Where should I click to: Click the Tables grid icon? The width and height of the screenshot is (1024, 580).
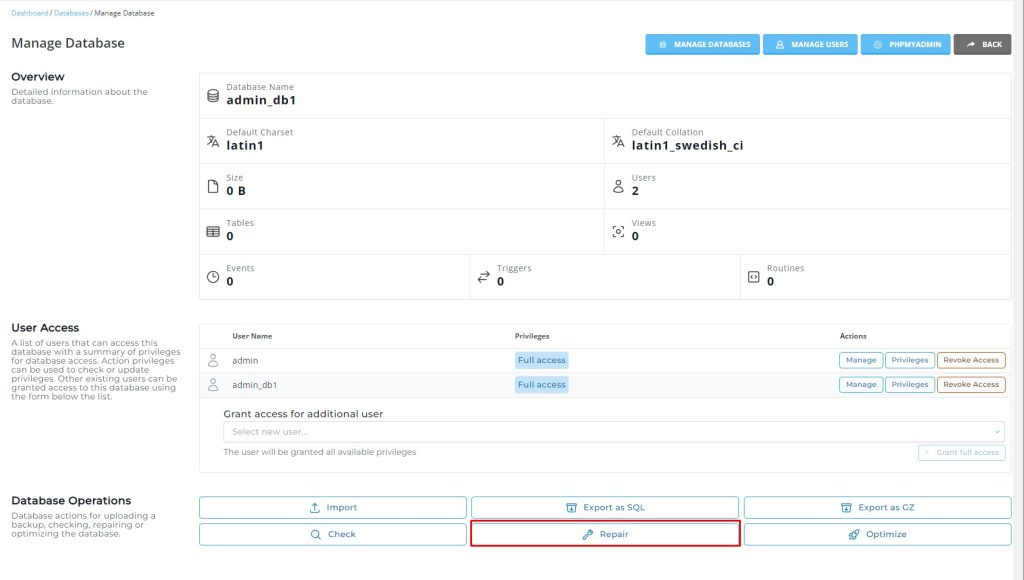pyautogui.click(x=213, y=232)
